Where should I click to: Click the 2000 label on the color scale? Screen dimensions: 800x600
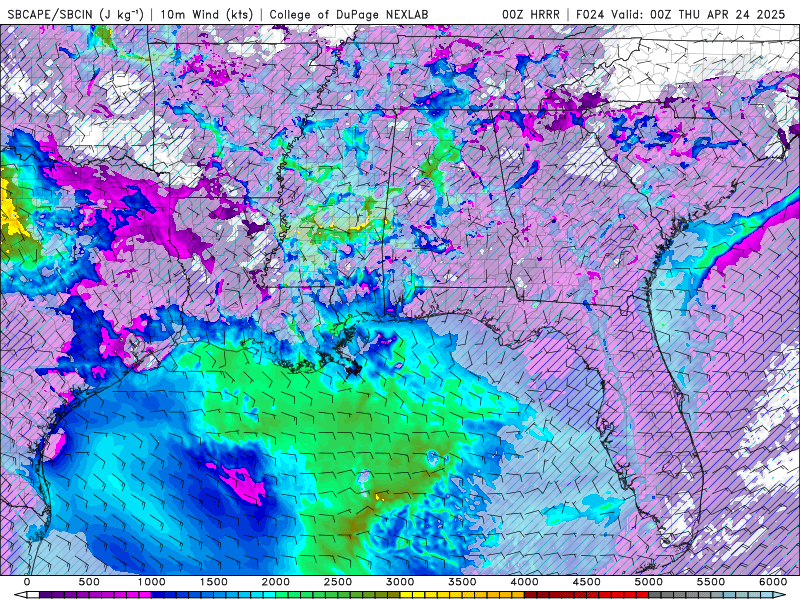click(276, 582)
